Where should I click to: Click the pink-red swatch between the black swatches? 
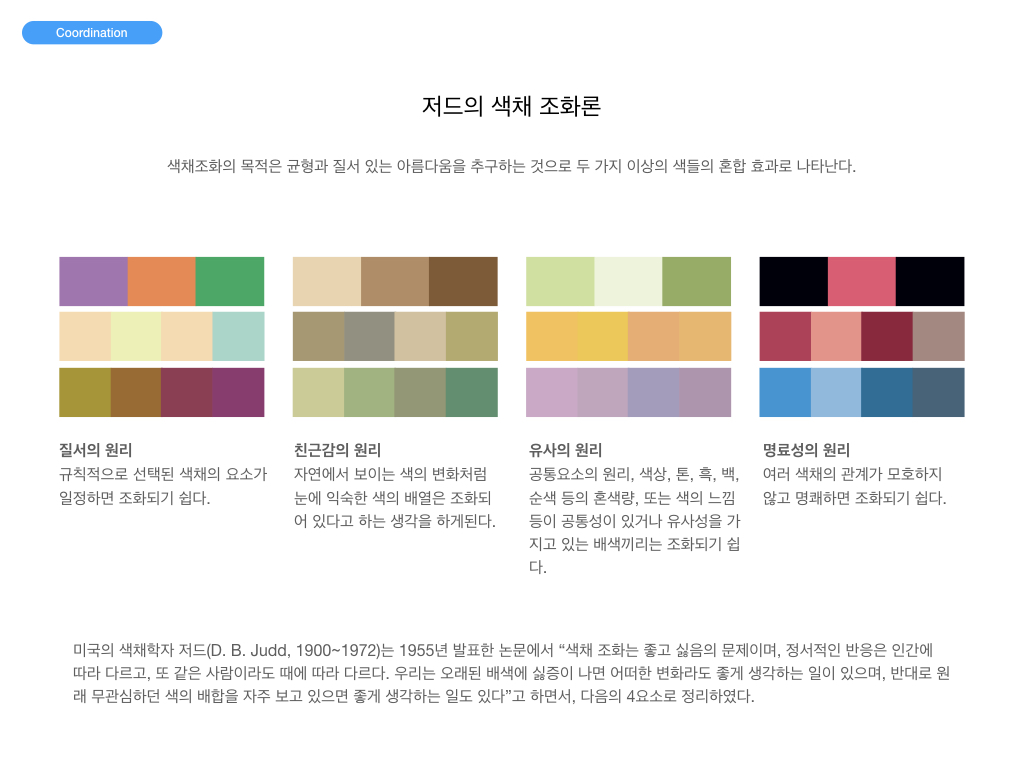tap(861, 281)
